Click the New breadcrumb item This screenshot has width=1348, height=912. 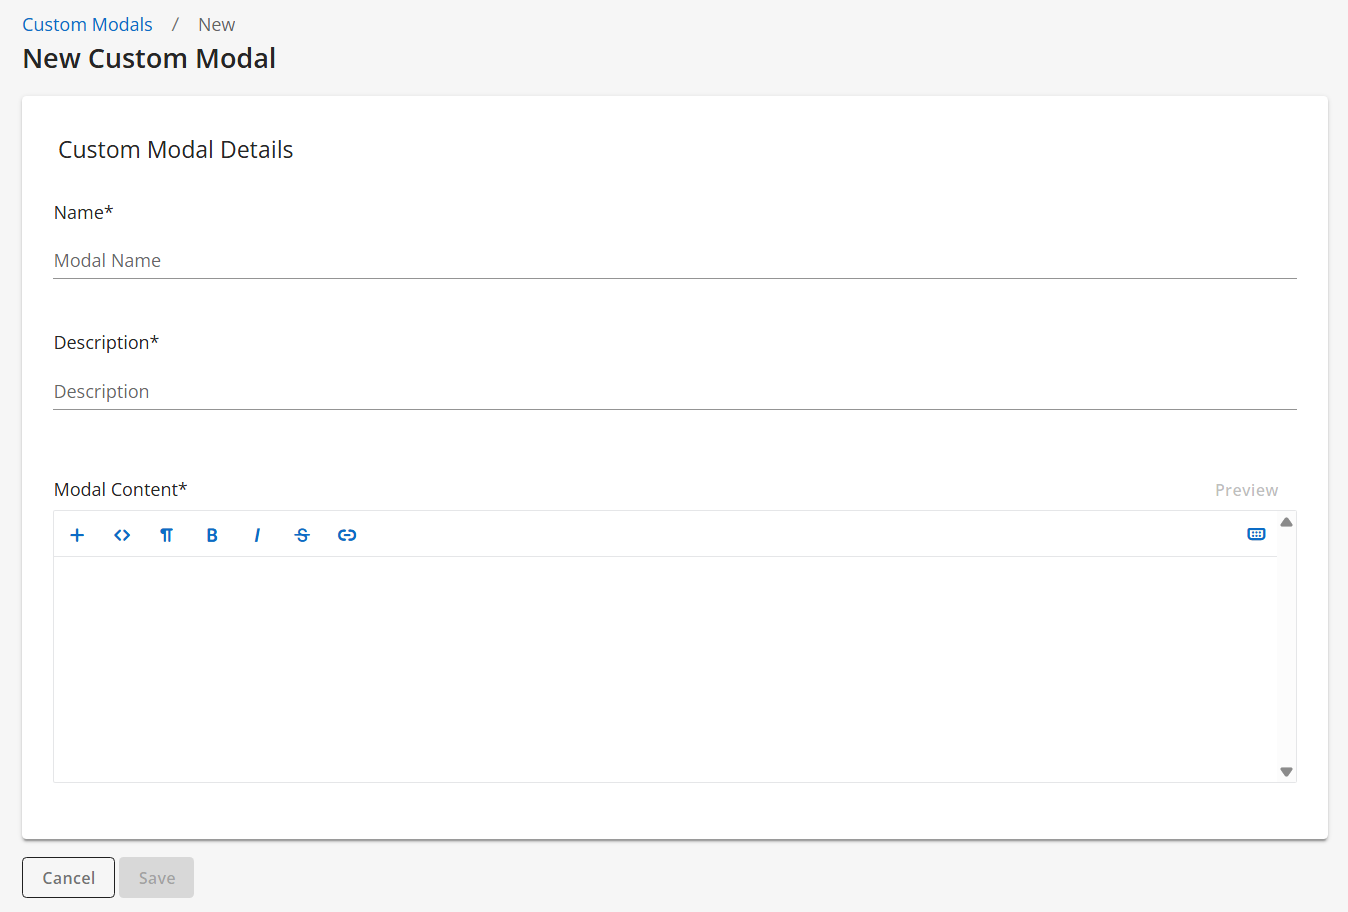click(x=216, y=25)
